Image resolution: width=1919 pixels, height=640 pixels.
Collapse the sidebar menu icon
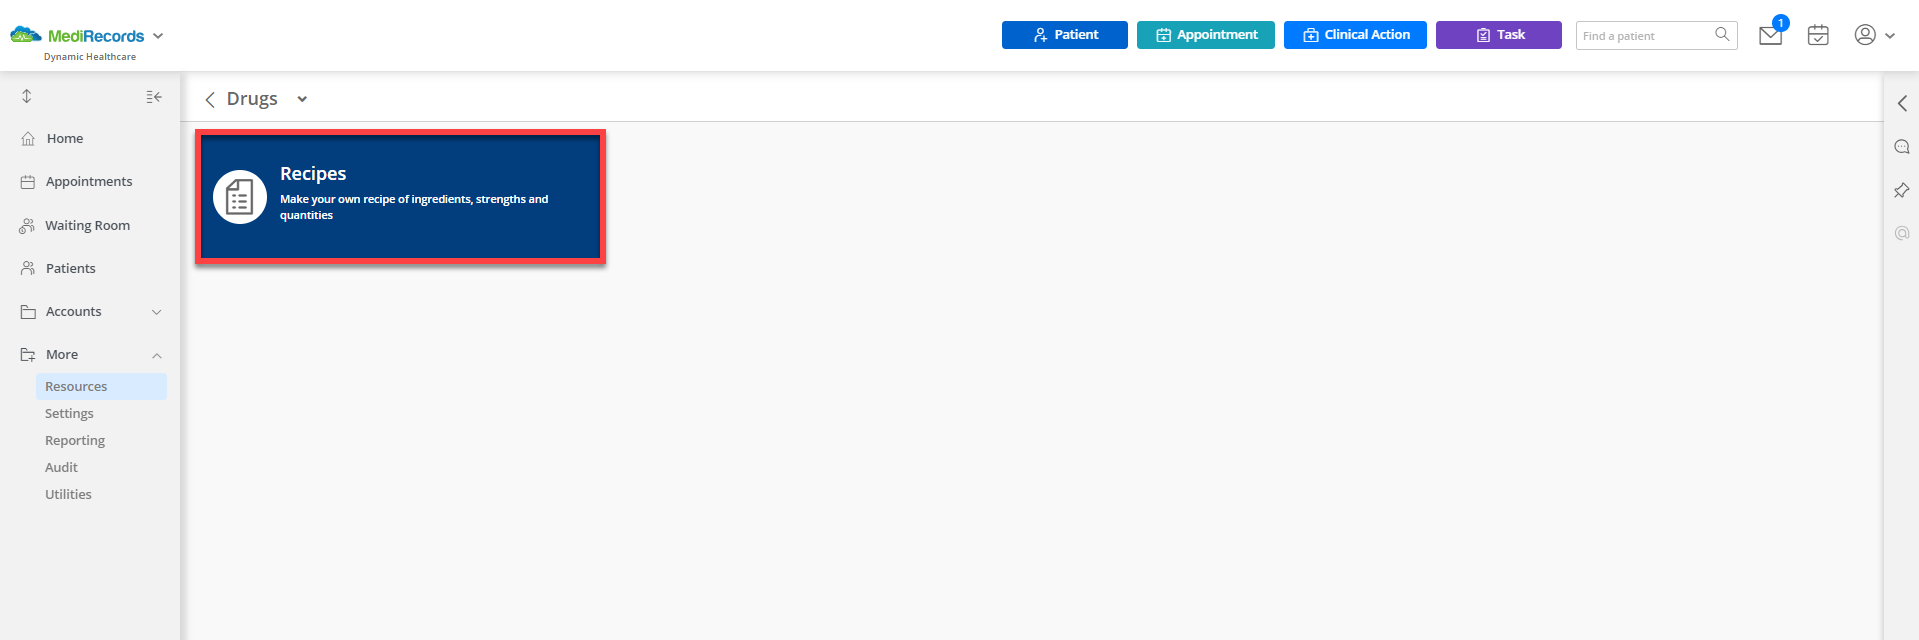point(154,97)
